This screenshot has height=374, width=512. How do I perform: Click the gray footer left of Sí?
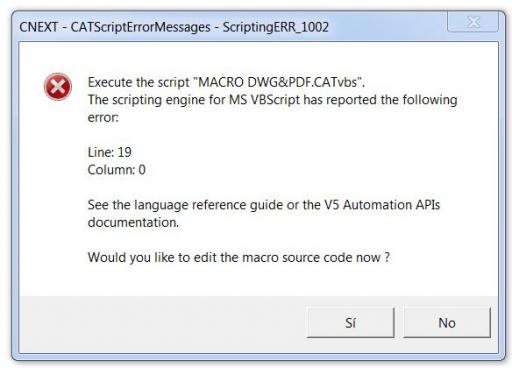pyautogui.click(x=163, y=323)
